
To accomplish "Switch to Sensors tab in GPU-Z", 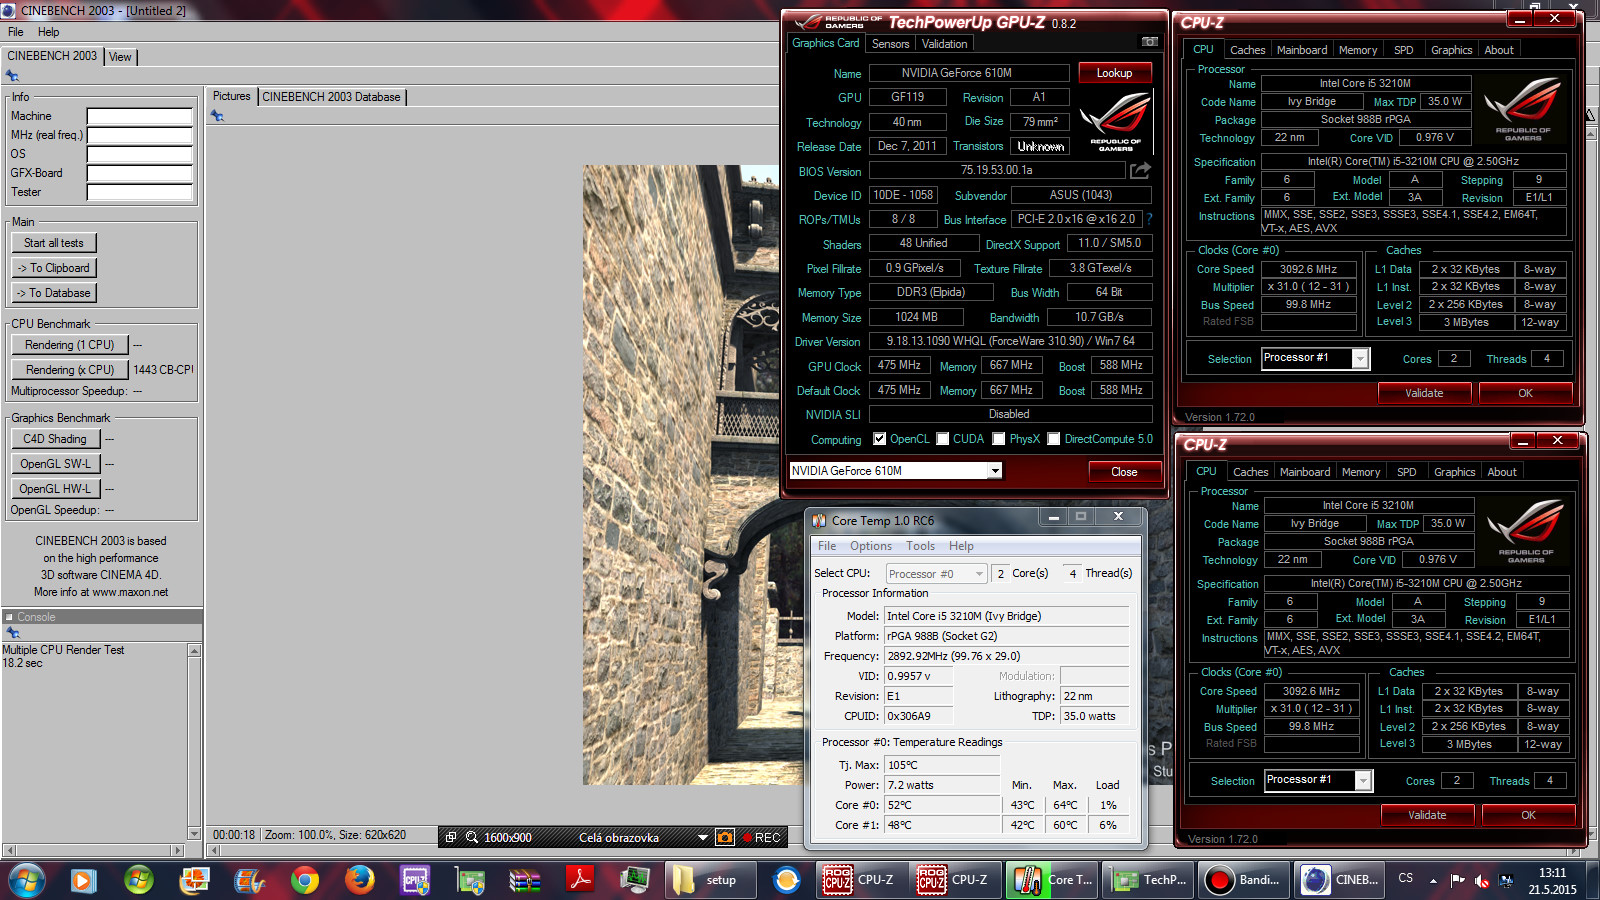I will 890,44.
